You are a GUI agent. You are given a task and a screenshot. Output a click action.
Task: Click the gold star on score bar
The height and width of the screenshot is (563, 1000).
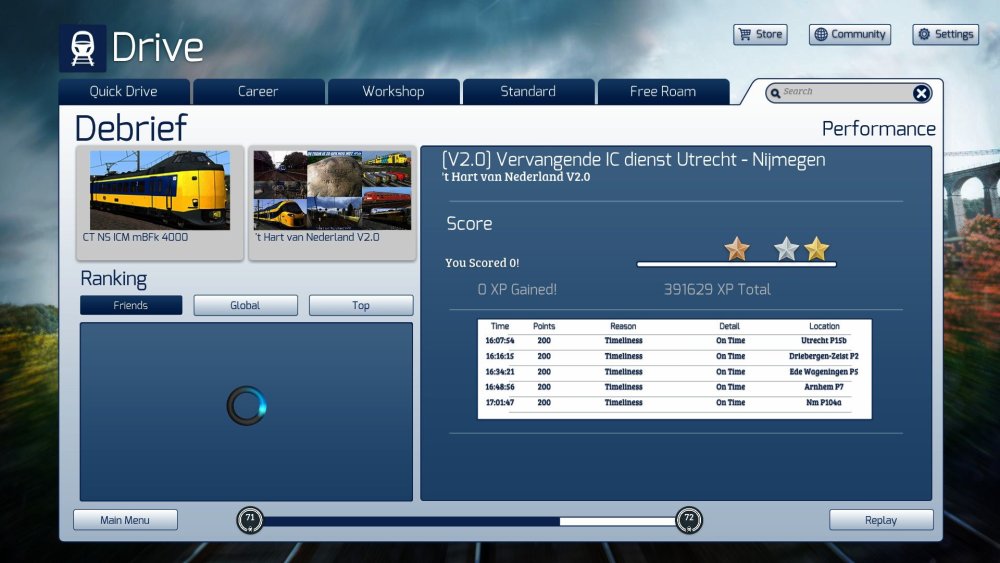pos(817,249)
